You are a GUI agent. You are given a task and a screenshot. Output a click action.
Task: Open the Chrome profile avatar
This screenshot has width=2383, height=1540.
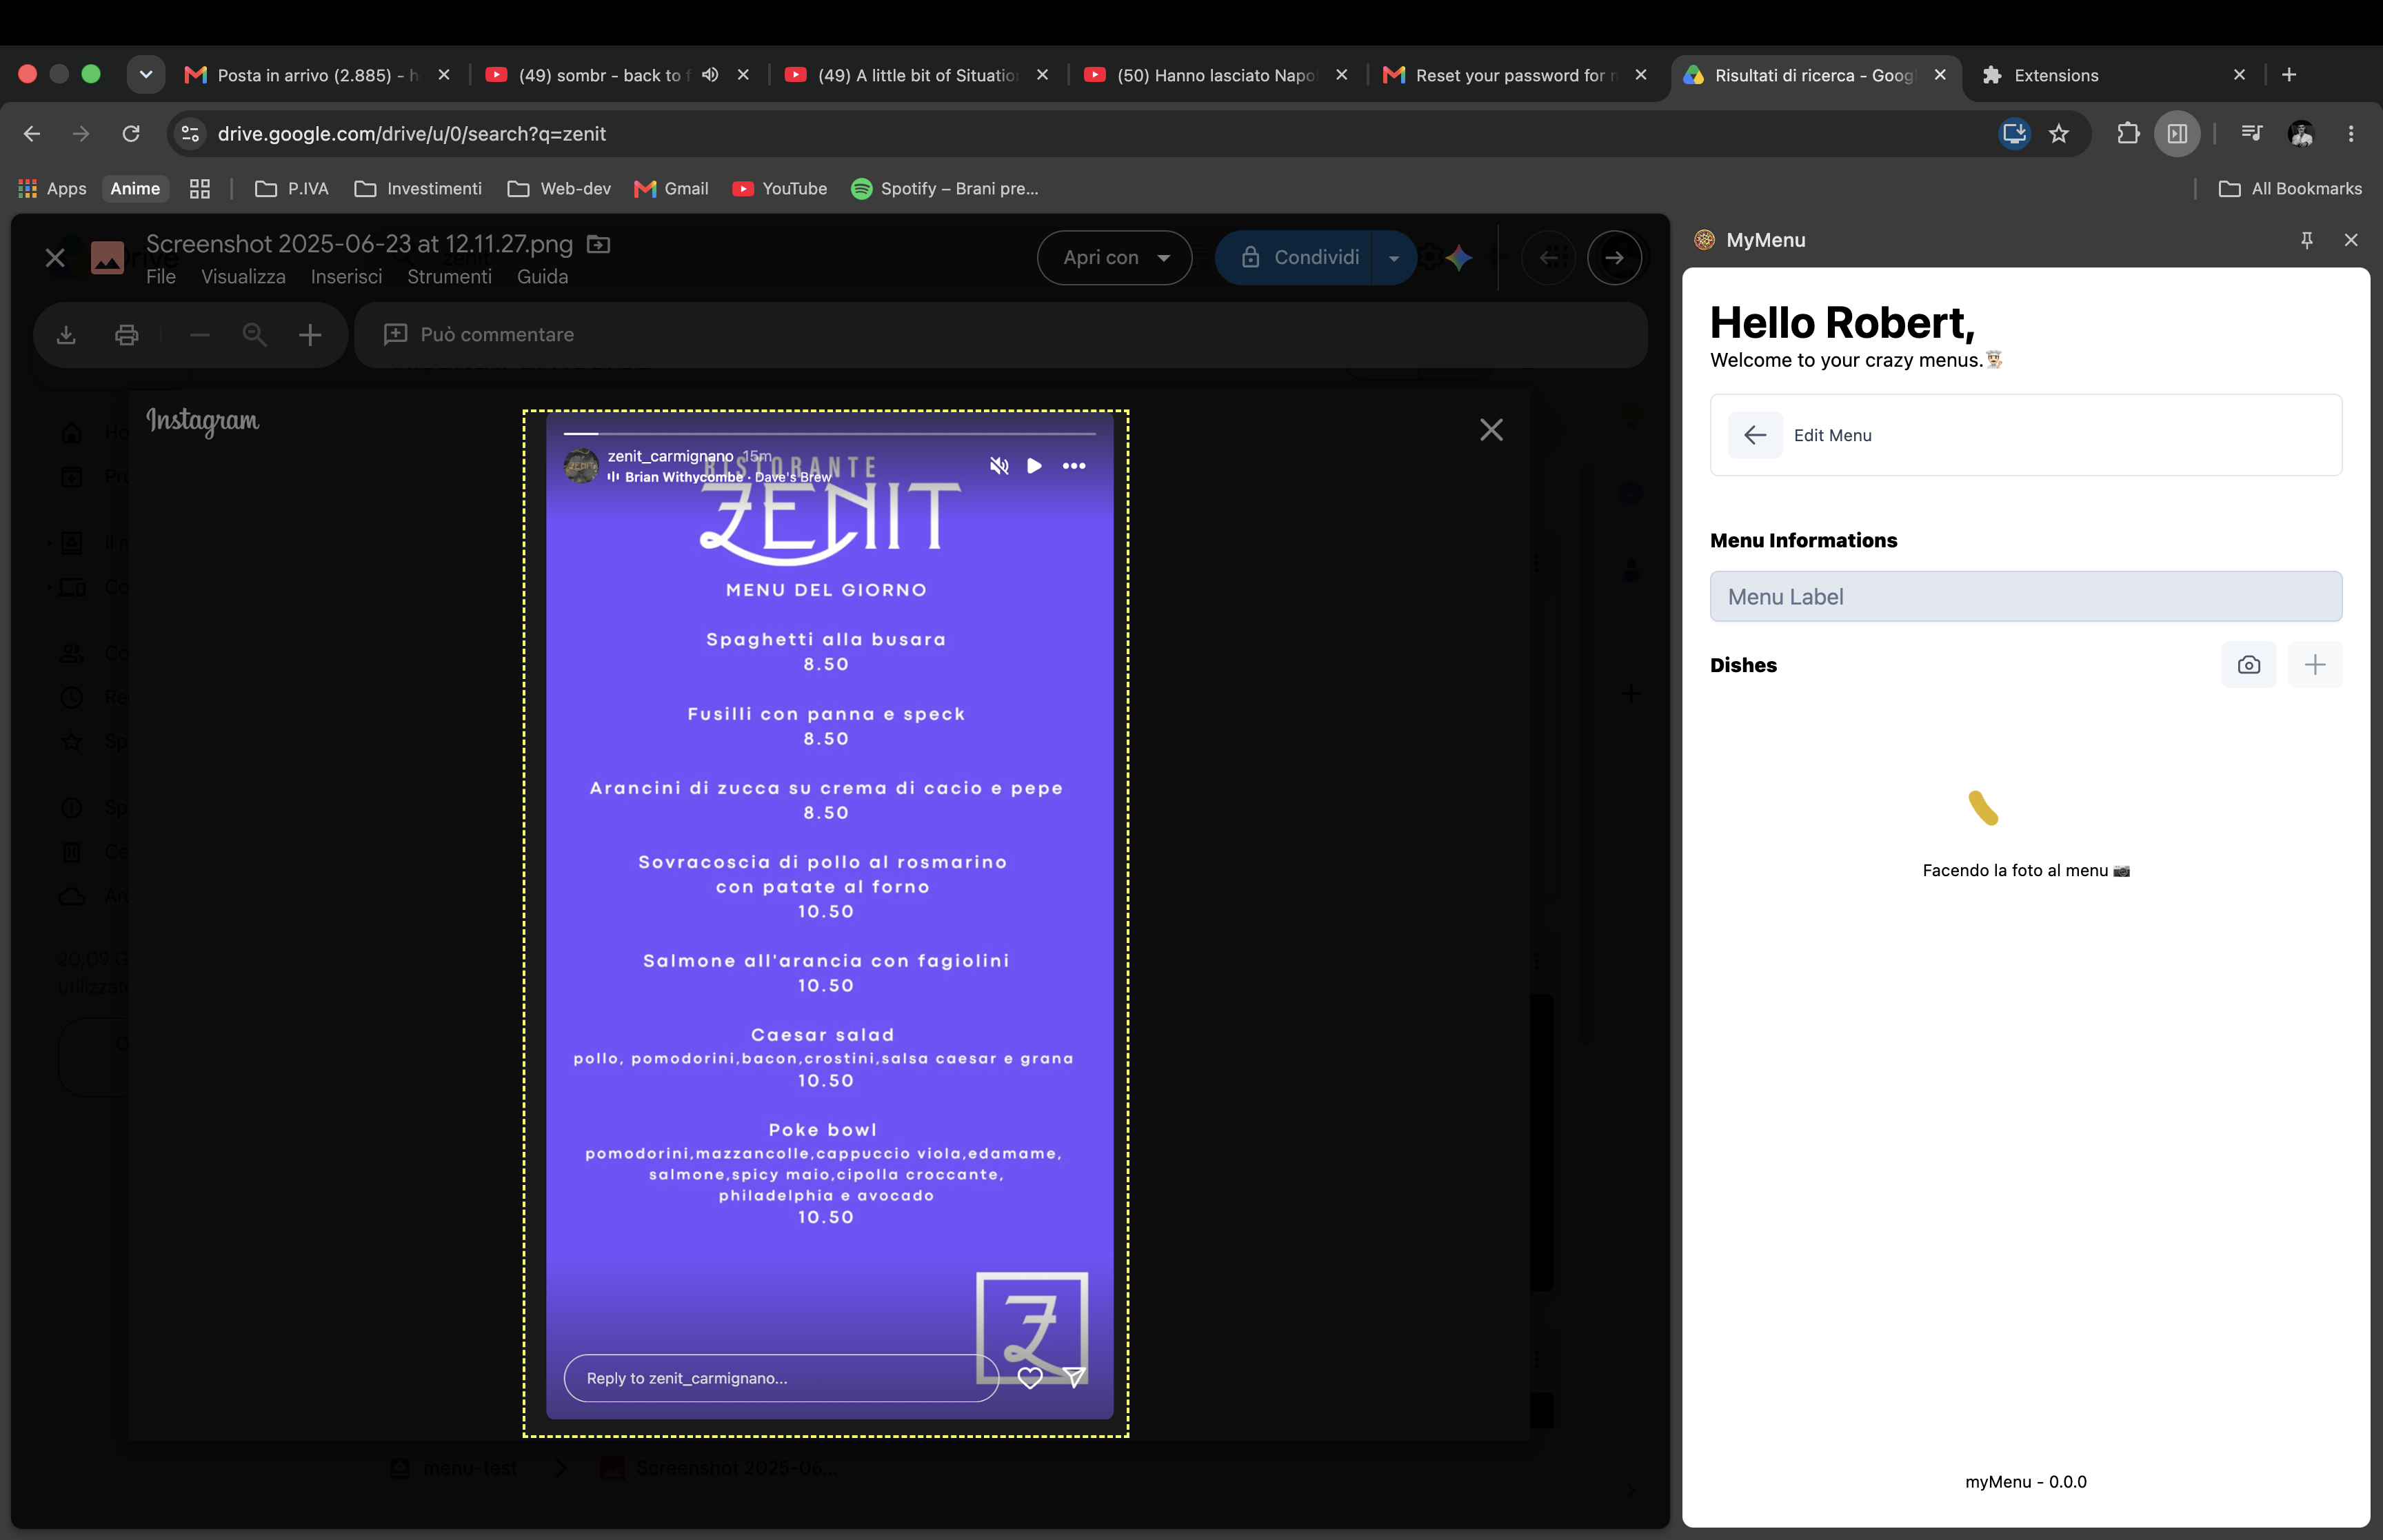[2300, 134]
